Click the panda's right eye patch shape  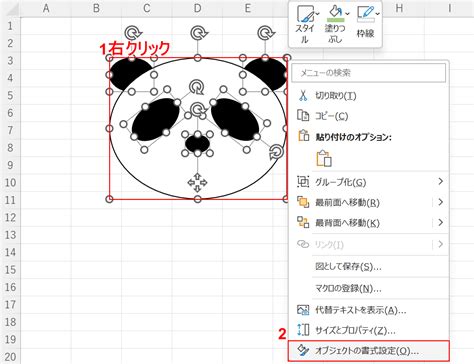click(235, 119)
